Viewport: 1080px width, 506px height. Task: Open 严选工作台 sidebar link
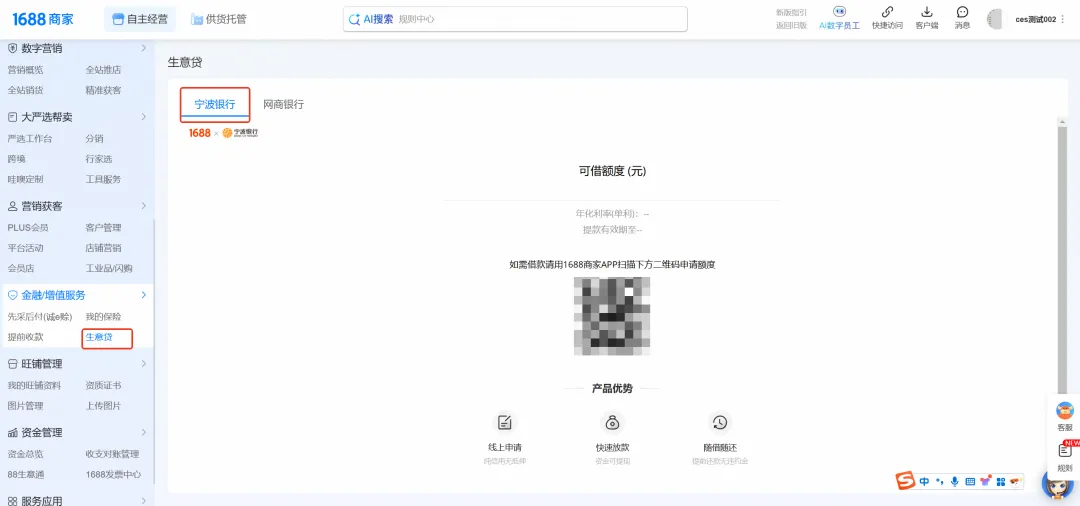(x=30, y=138)
